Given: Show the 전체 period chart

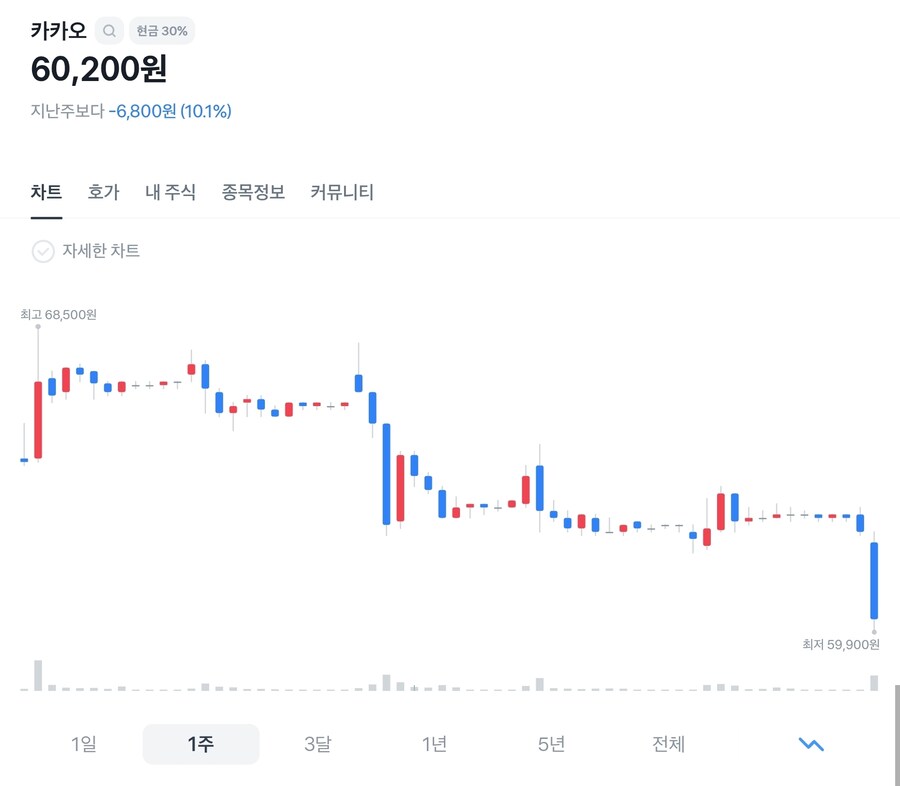Looking at the screenshot, I should click(x=668, y=744).
